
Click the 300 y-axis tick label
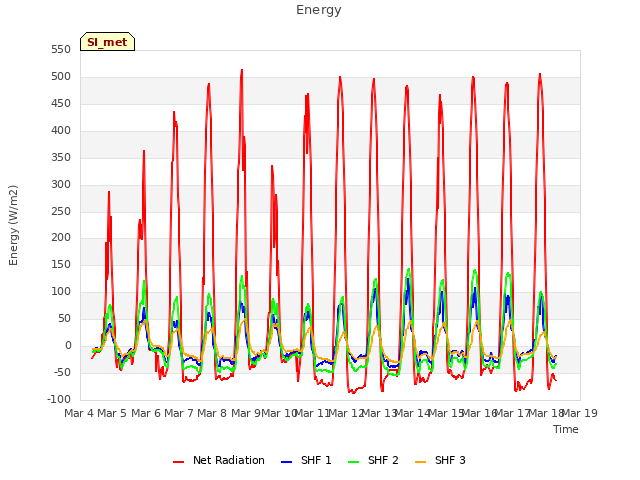(61, 184)
